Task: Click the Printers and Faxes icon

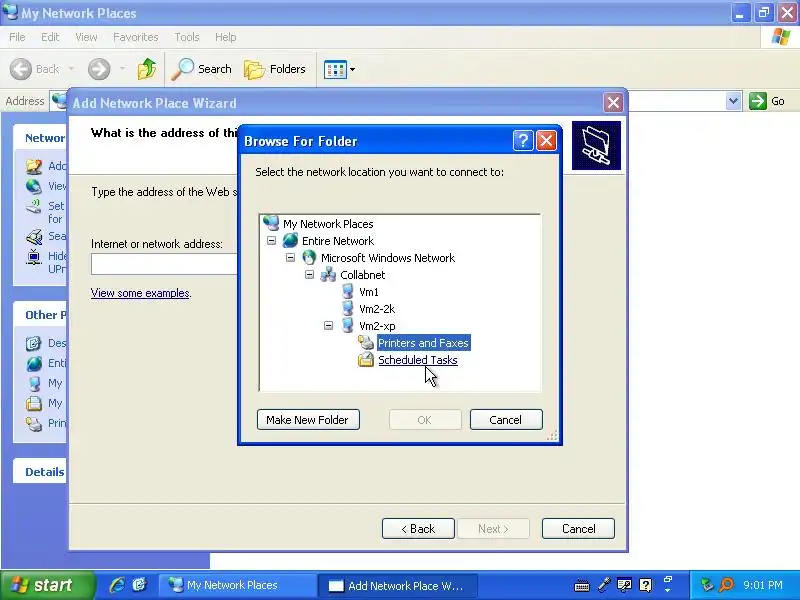Action: click(x=366, y=343)
